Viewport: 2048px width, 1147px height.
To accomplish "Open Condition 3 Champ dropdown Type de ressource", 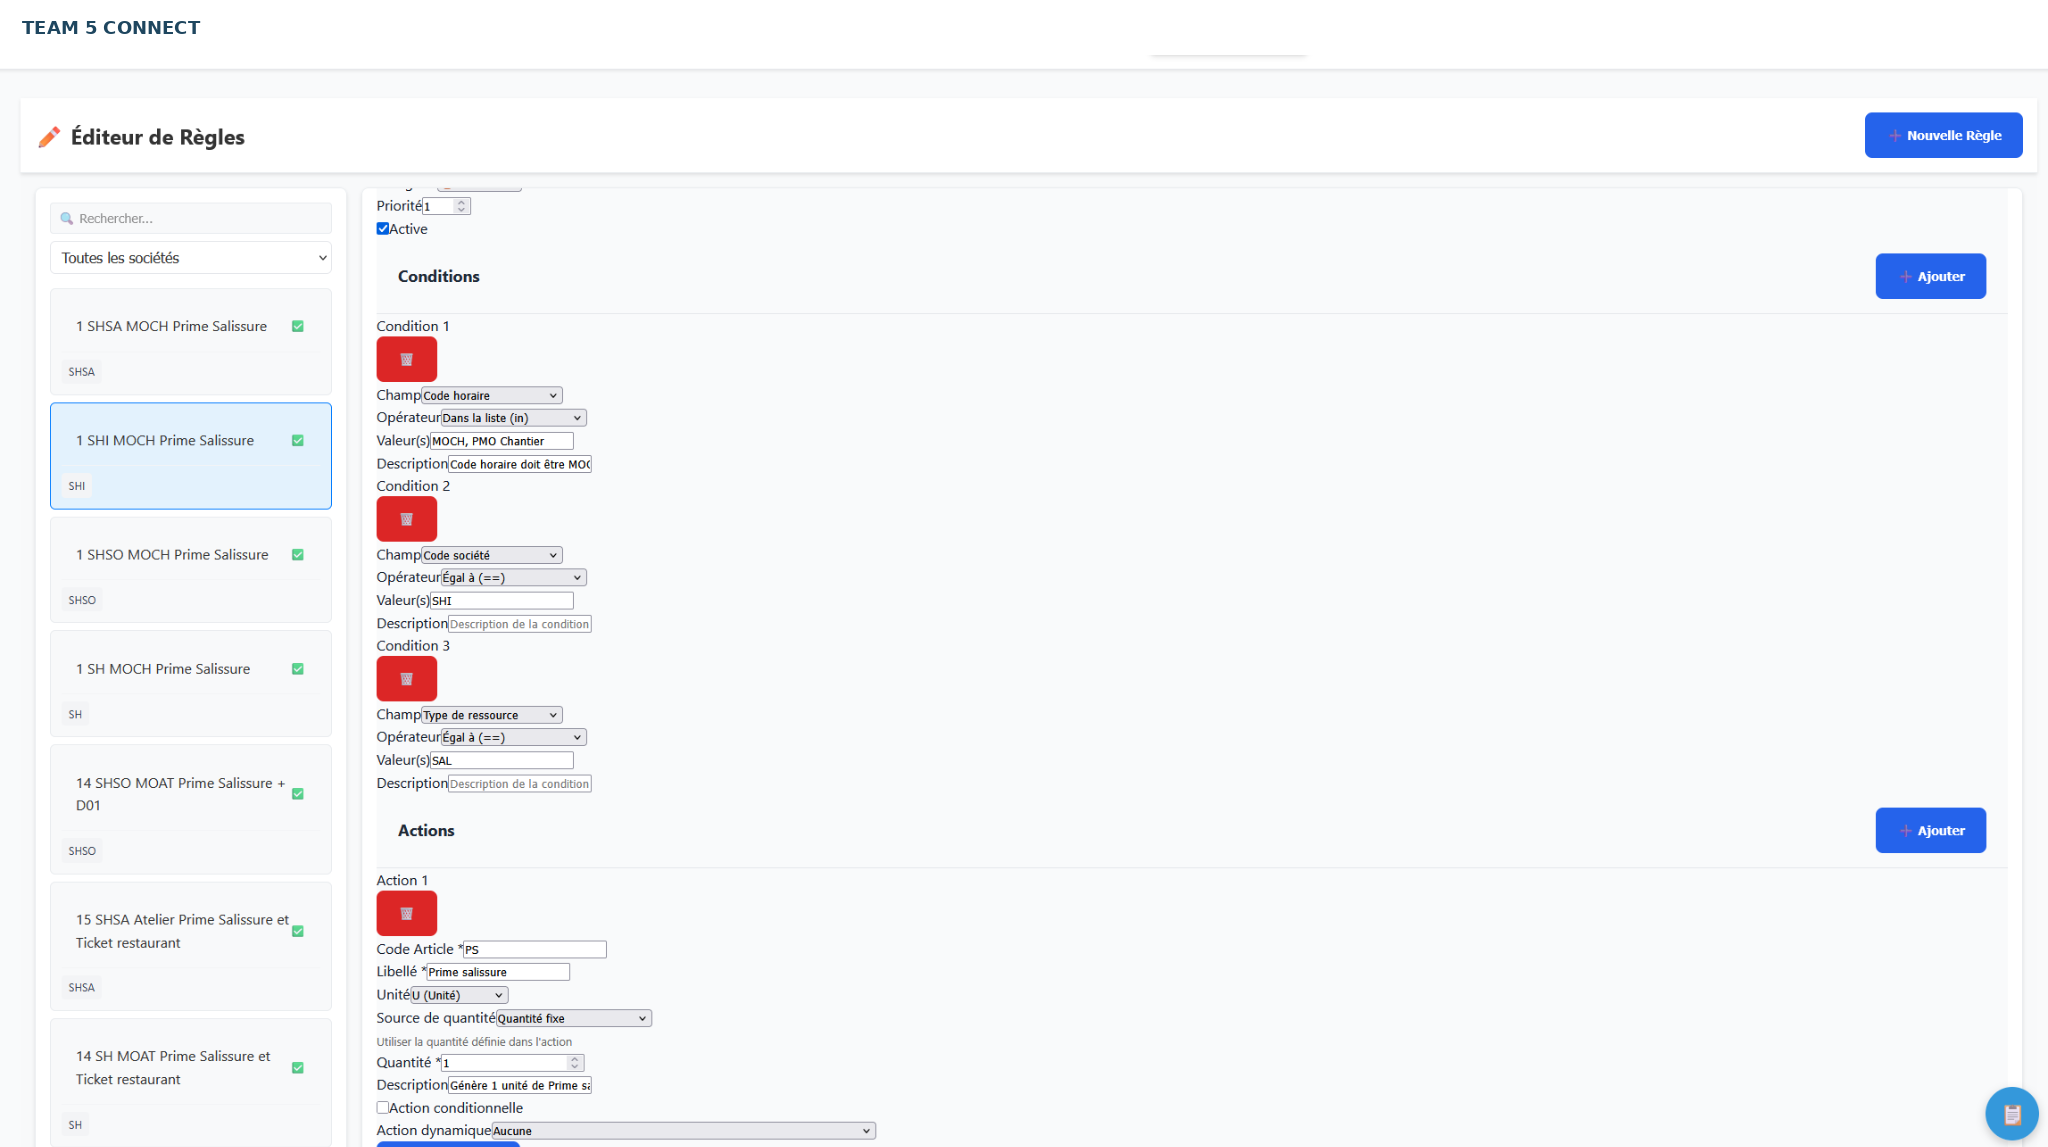I will (x=491, y=715).
